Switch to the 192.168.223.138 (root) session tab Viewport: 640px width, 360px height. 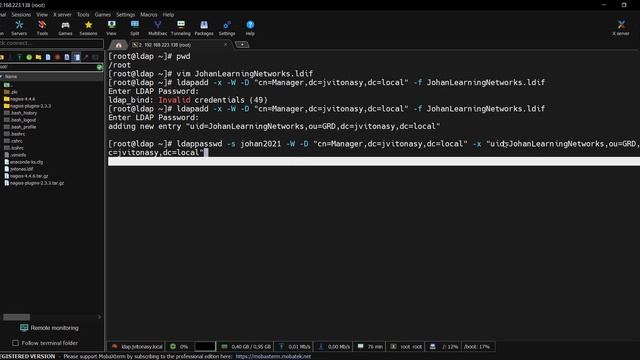click(165, 45)
